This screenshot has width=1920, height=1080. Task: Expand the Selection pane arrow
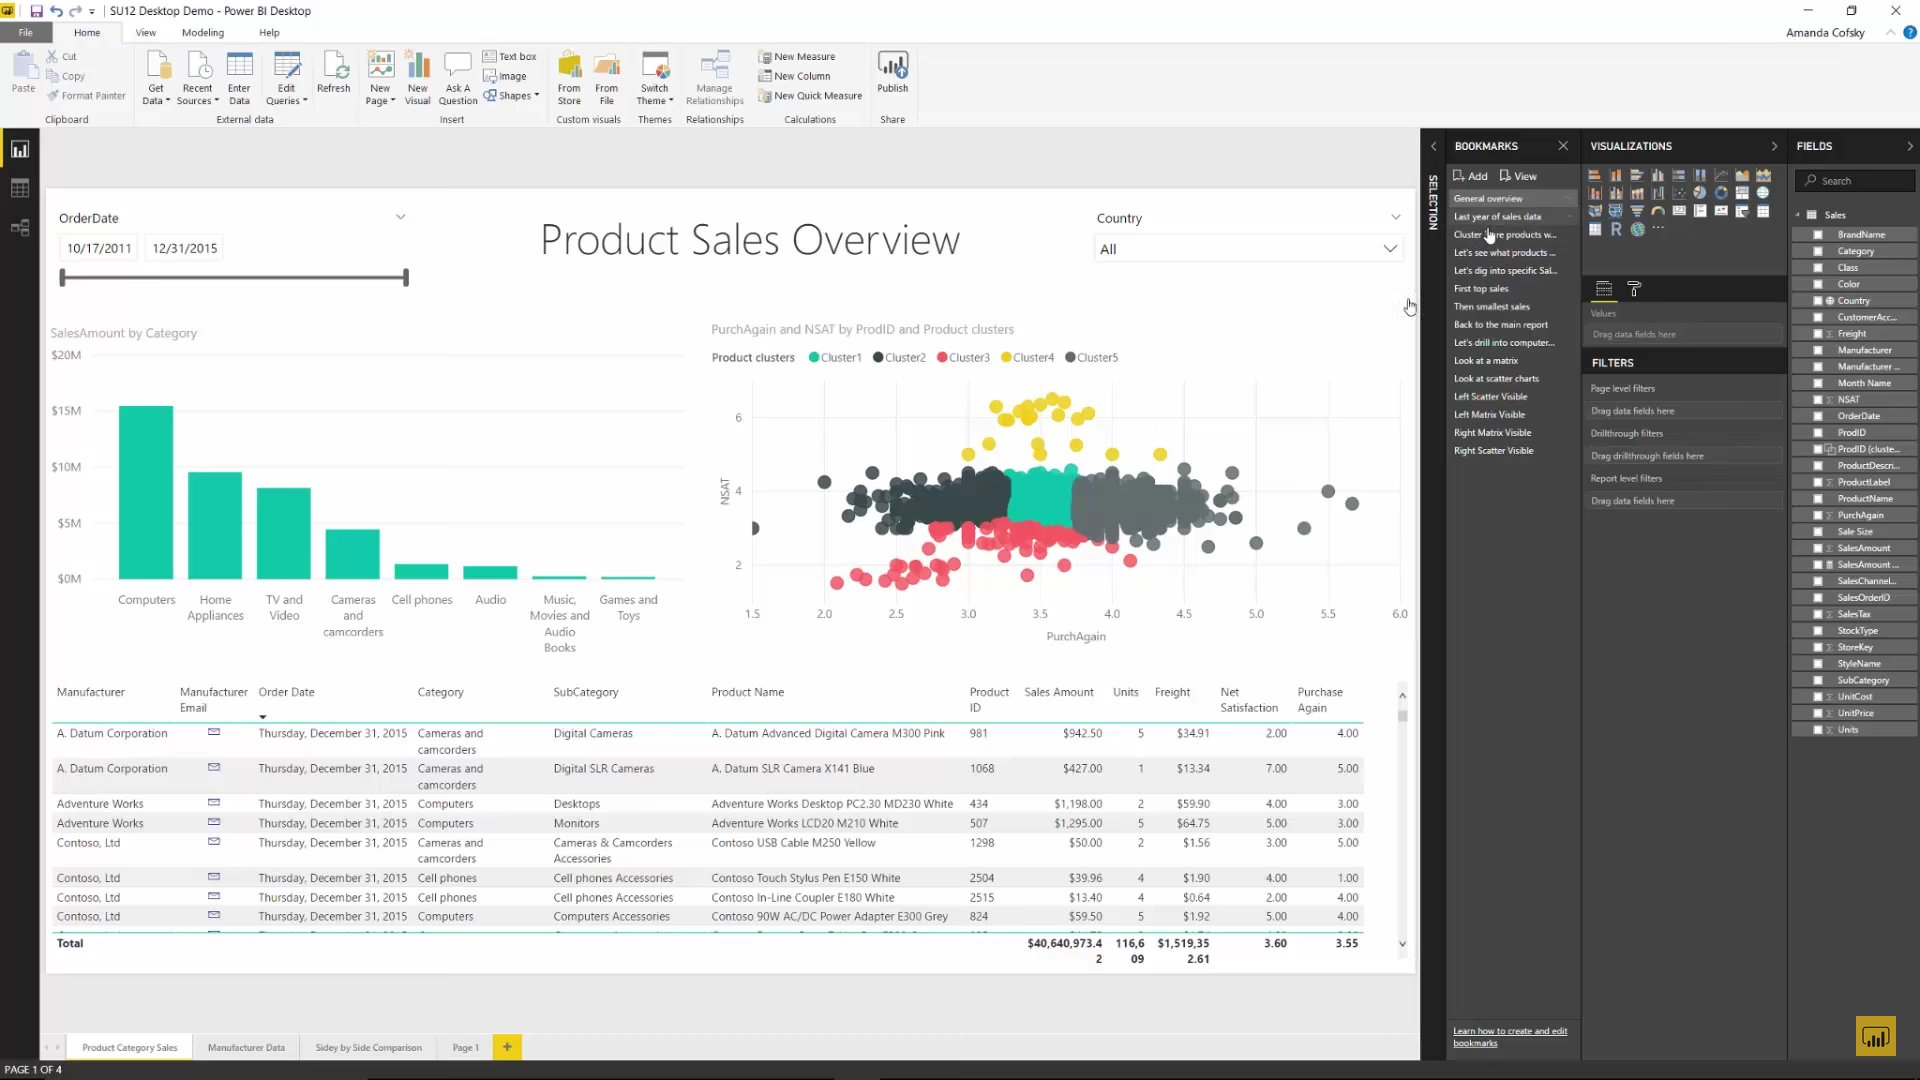pos(1433,146)
